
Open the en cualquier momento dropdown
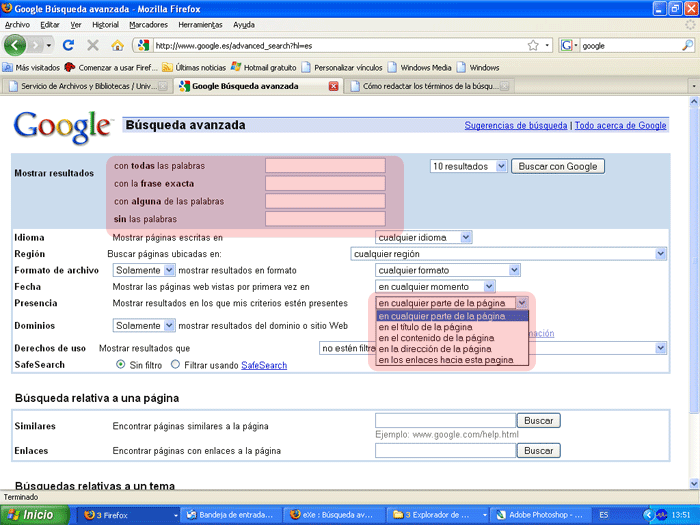435,287
